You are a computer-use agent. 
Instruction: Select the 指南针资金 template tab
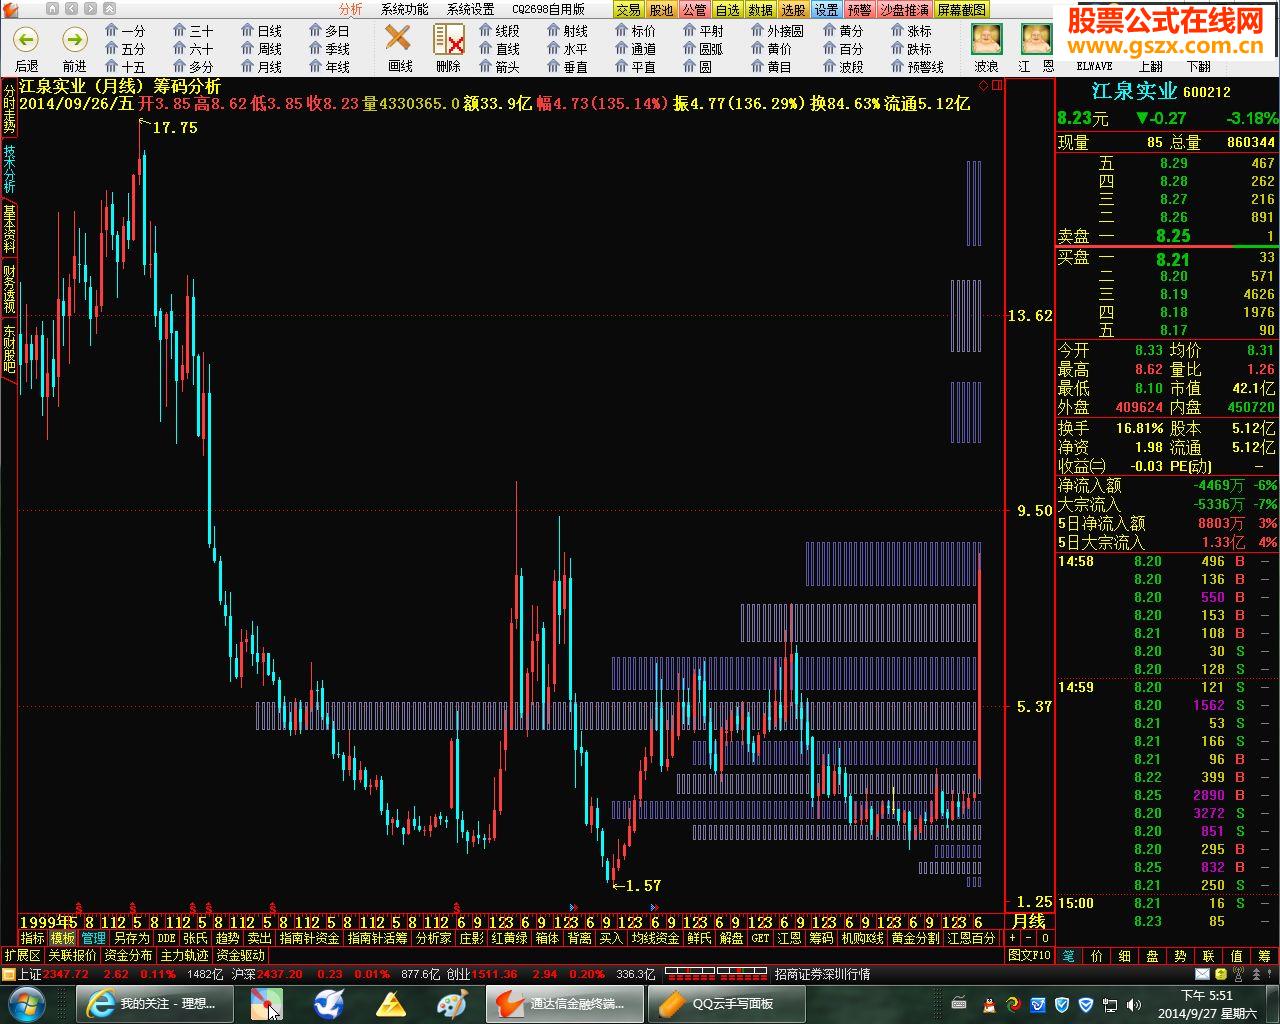pyautogui.click(x=309, y=938)
